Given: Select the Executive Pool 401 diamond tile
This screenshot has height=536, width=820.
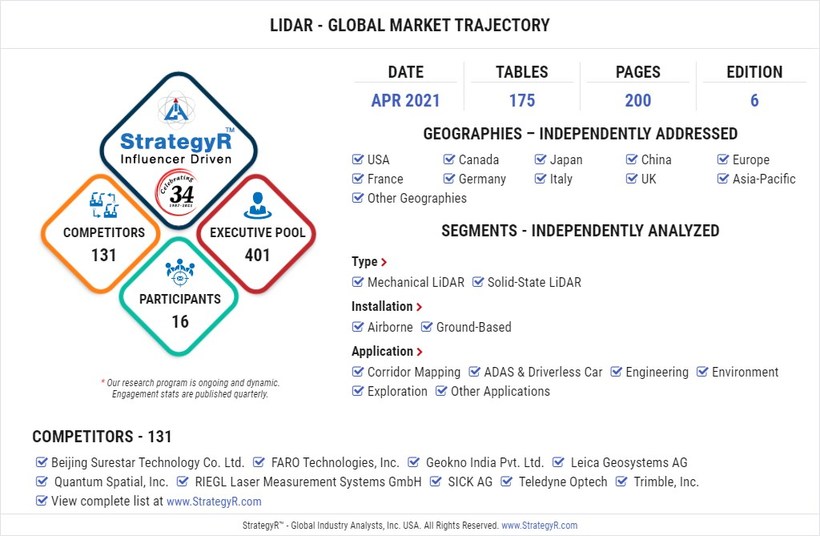Looking at the screenshot, I should pyautogui.click(x=256, y=234).
